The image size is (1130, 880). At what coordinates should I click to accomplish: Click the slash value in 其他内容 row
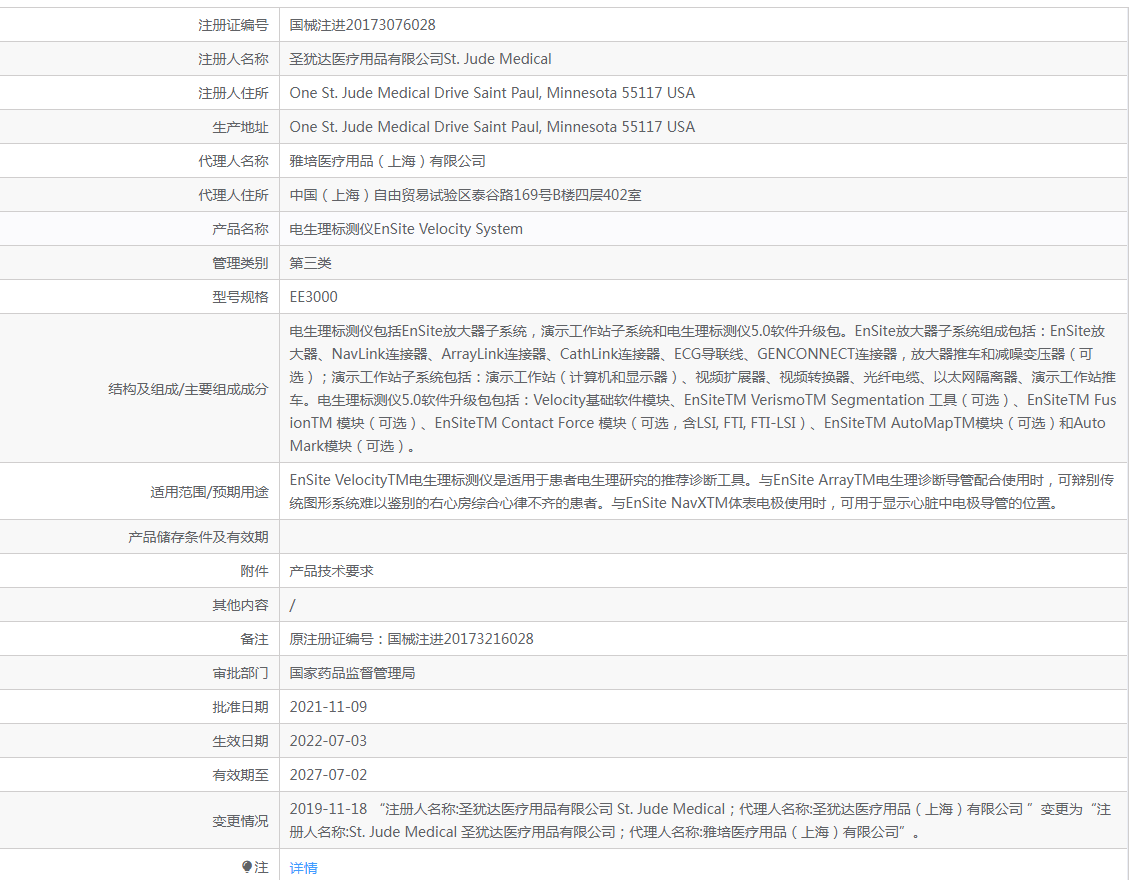tap(293, 605)
